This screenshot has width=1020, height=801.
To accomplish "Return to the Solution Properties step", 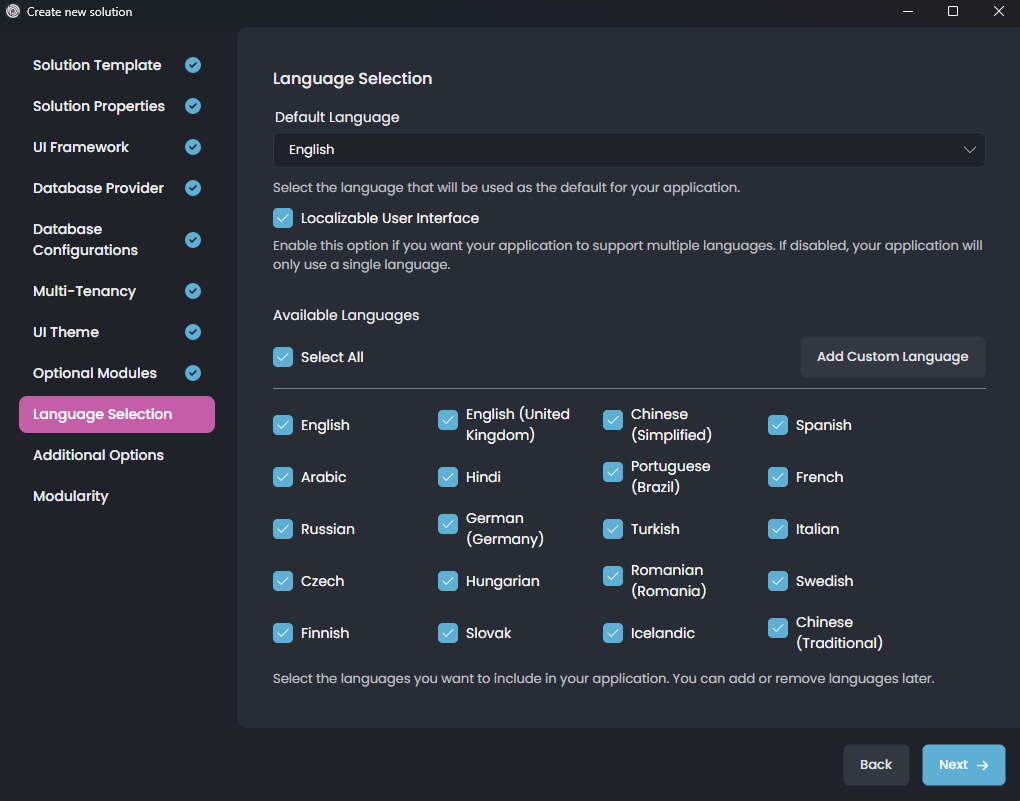I will click(x=98, y=106).
